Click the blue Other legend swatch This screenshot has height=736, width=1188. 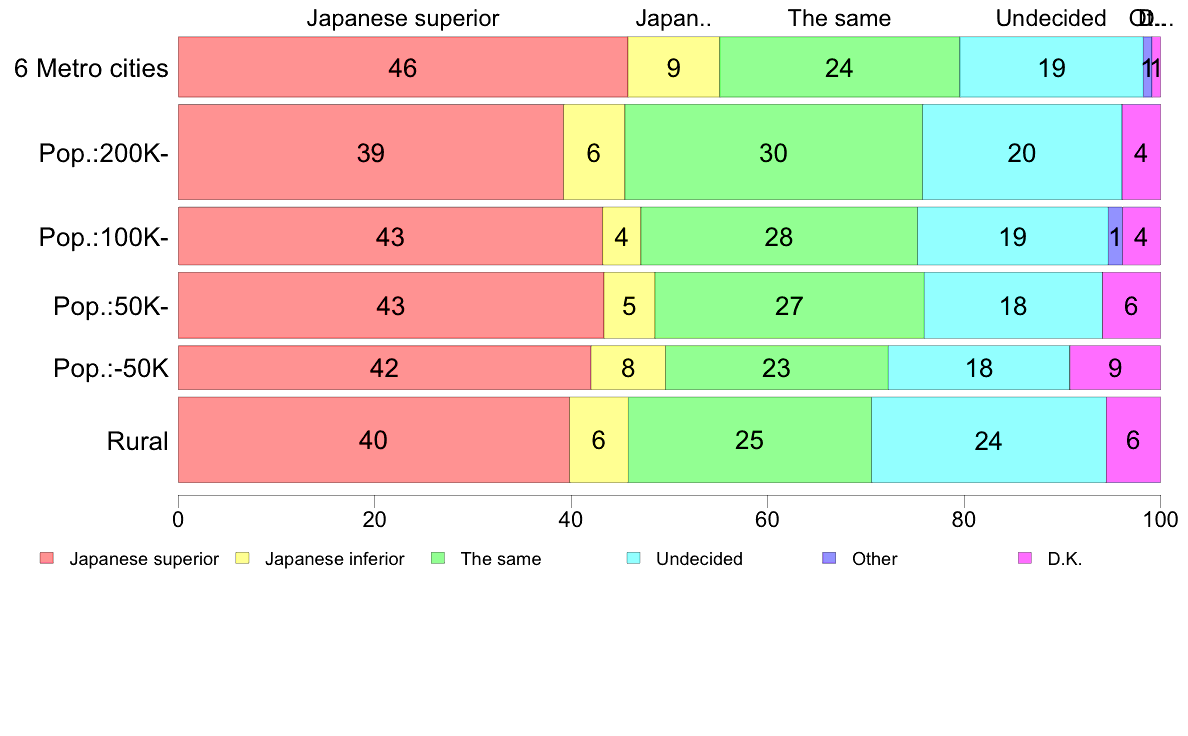[x=830, y=559]
